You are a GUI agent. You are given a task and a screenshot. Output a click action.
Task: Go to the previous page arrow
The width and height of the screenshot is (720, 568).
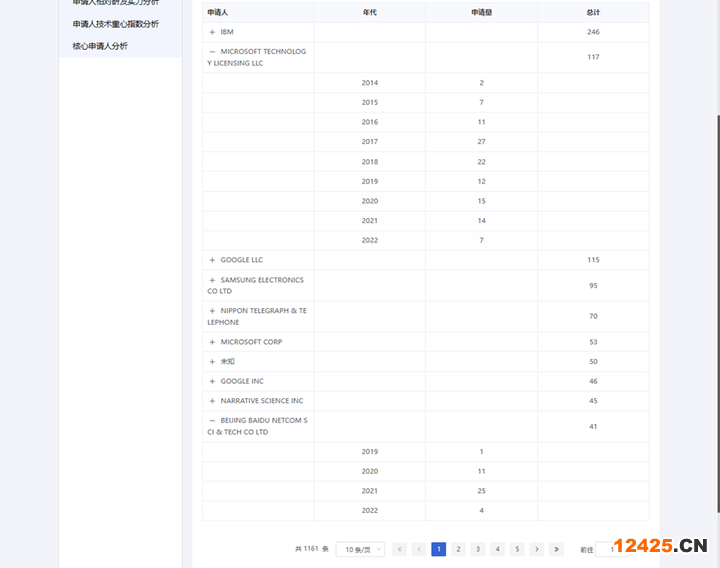pos(419,549)
